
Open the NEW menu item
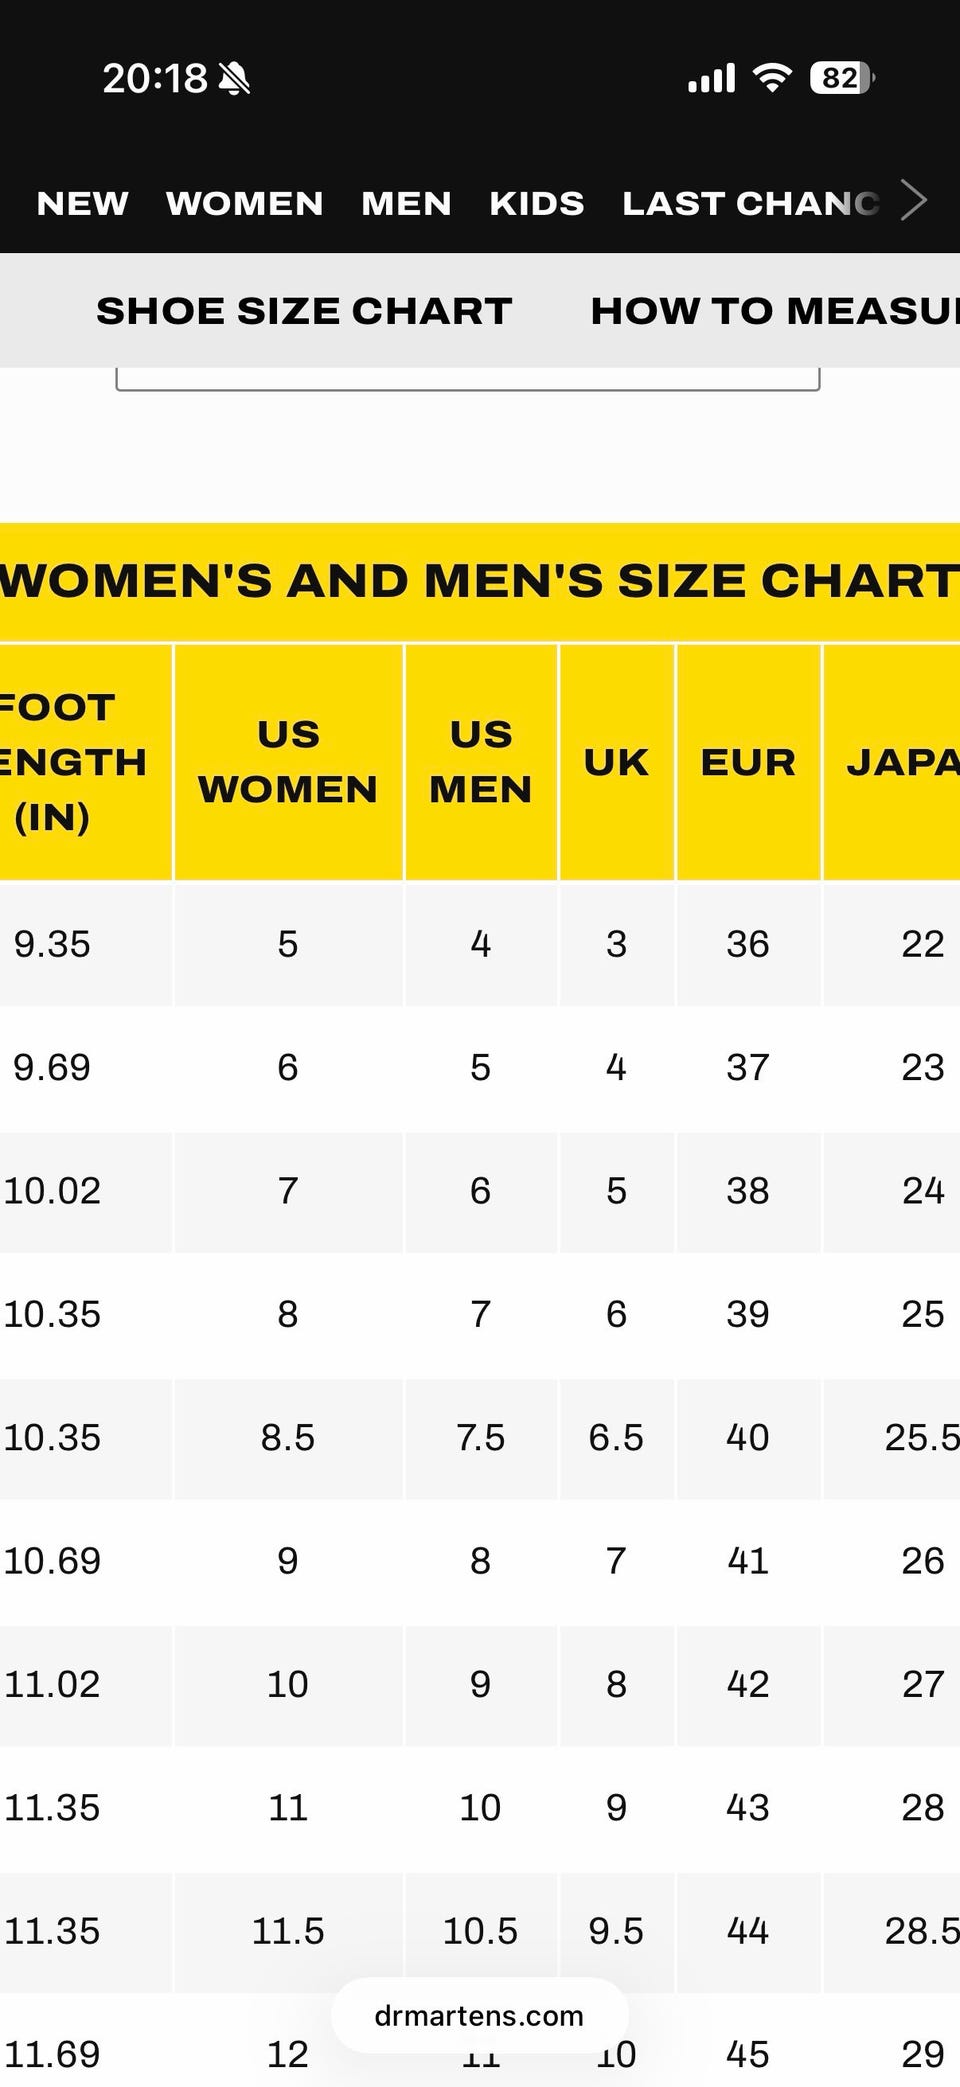(x=83, y=204)
